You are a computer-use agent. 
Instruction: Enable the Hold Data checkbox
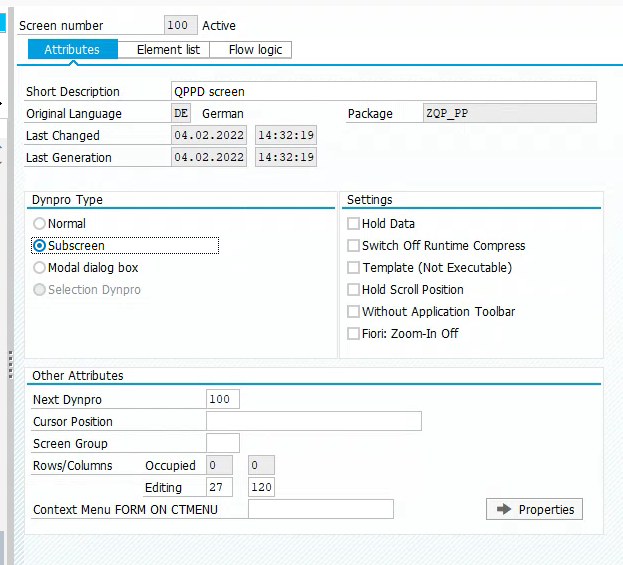353,224
